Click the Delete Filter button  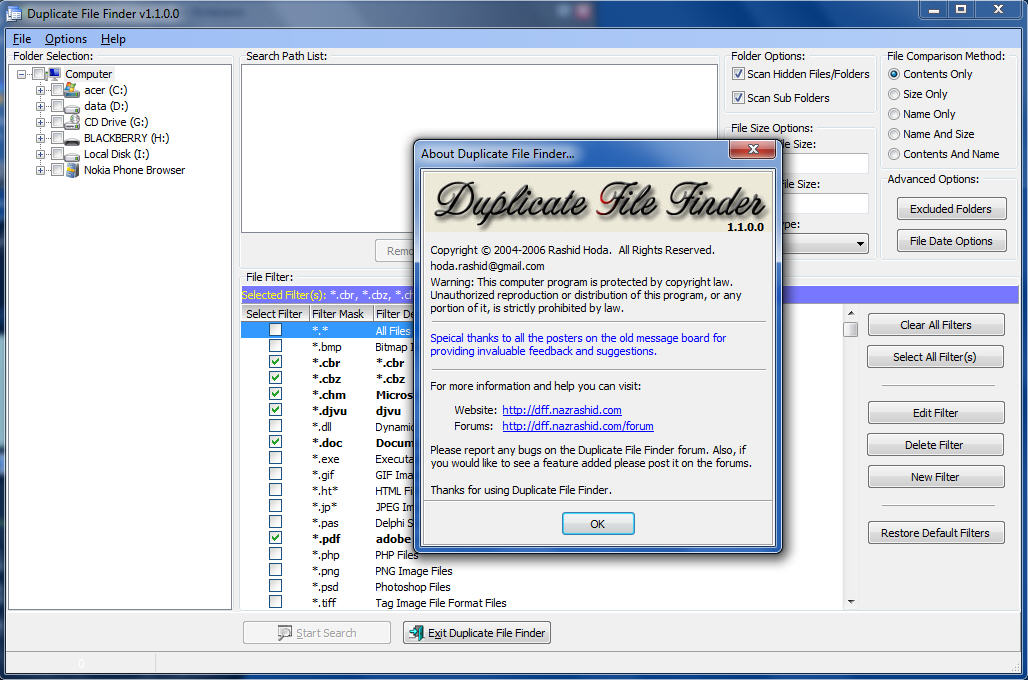pos(934,445)
